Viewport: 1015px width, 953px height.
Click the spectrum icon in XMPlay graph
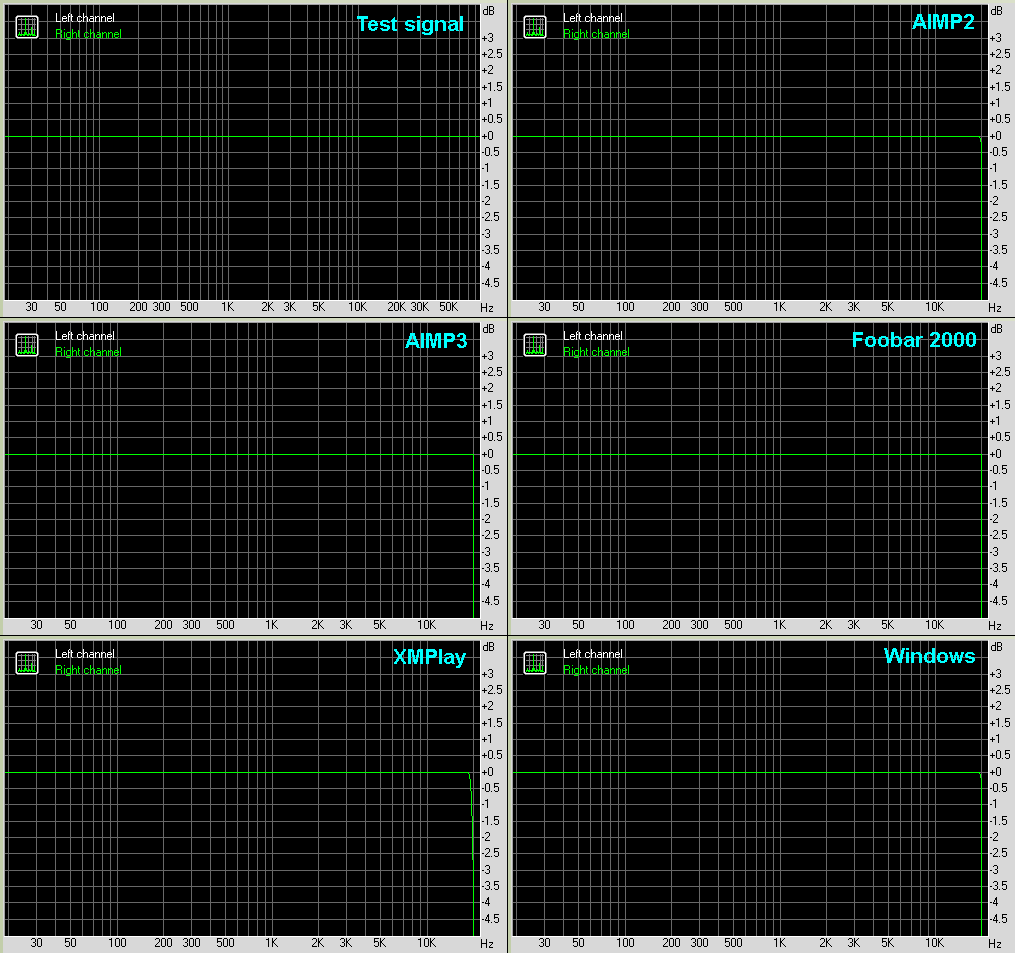27,663
